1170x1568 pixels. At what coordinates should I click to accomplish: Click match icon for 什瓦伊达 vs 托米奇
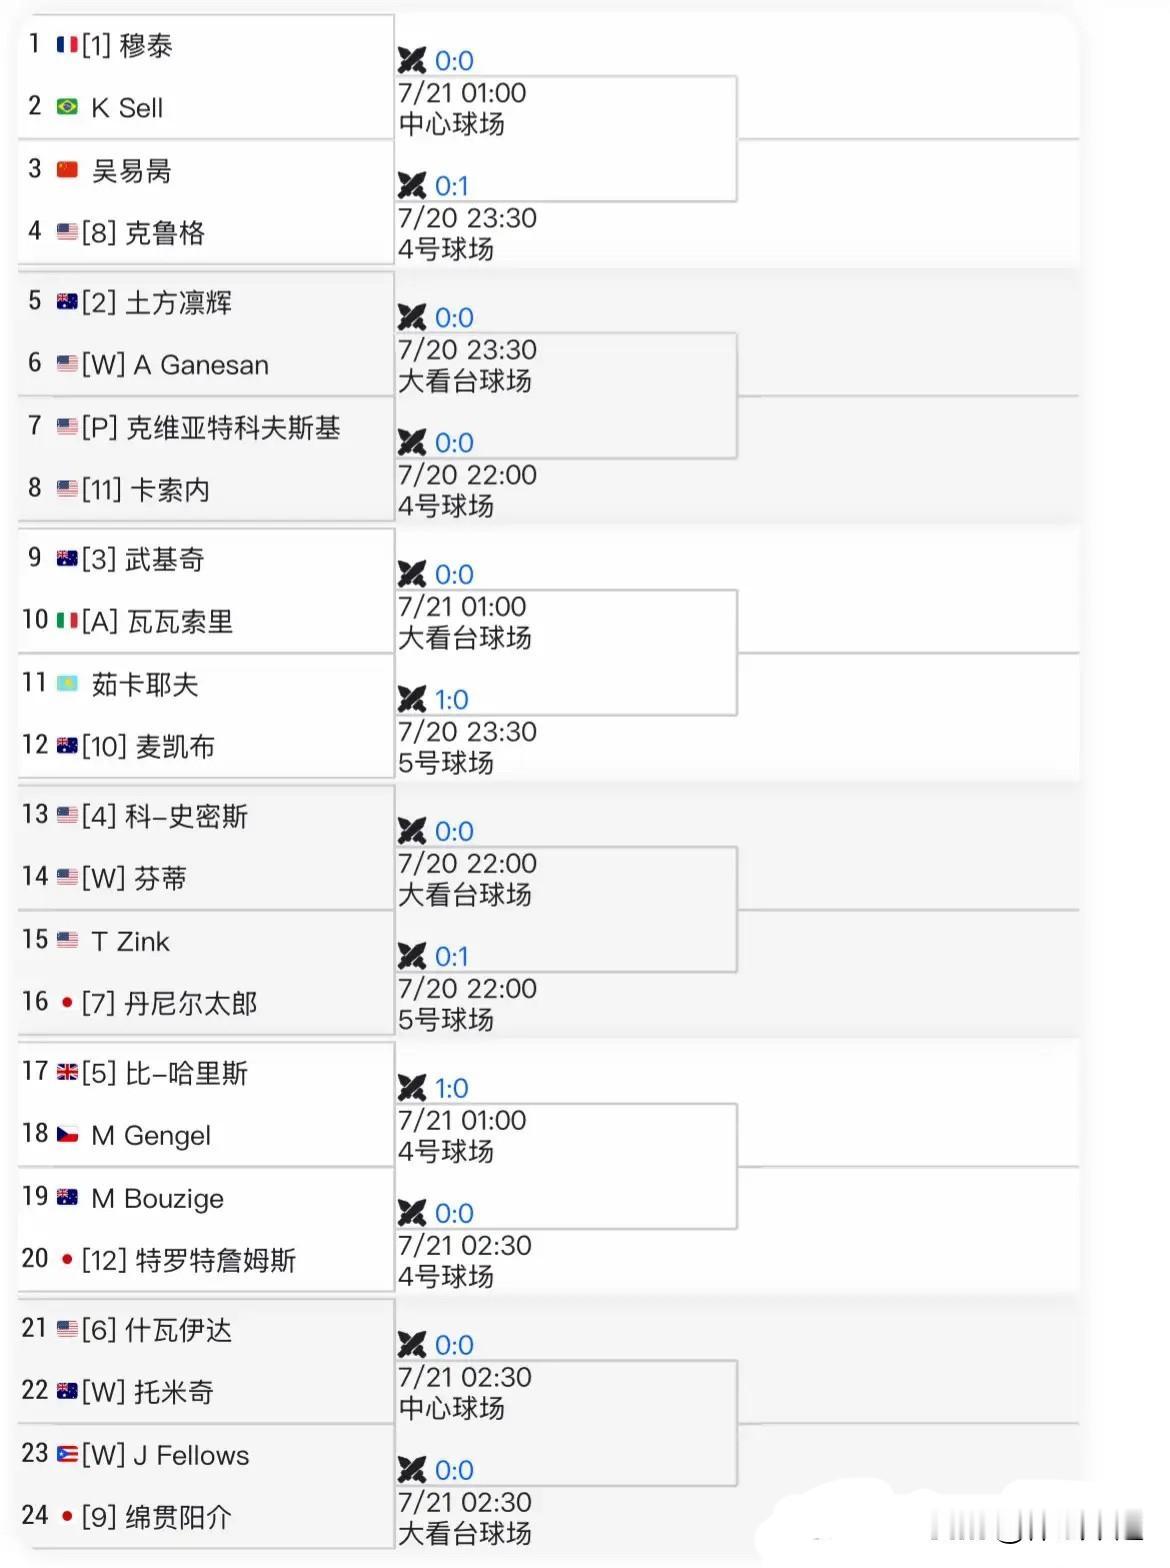(x=411, y=1345)
